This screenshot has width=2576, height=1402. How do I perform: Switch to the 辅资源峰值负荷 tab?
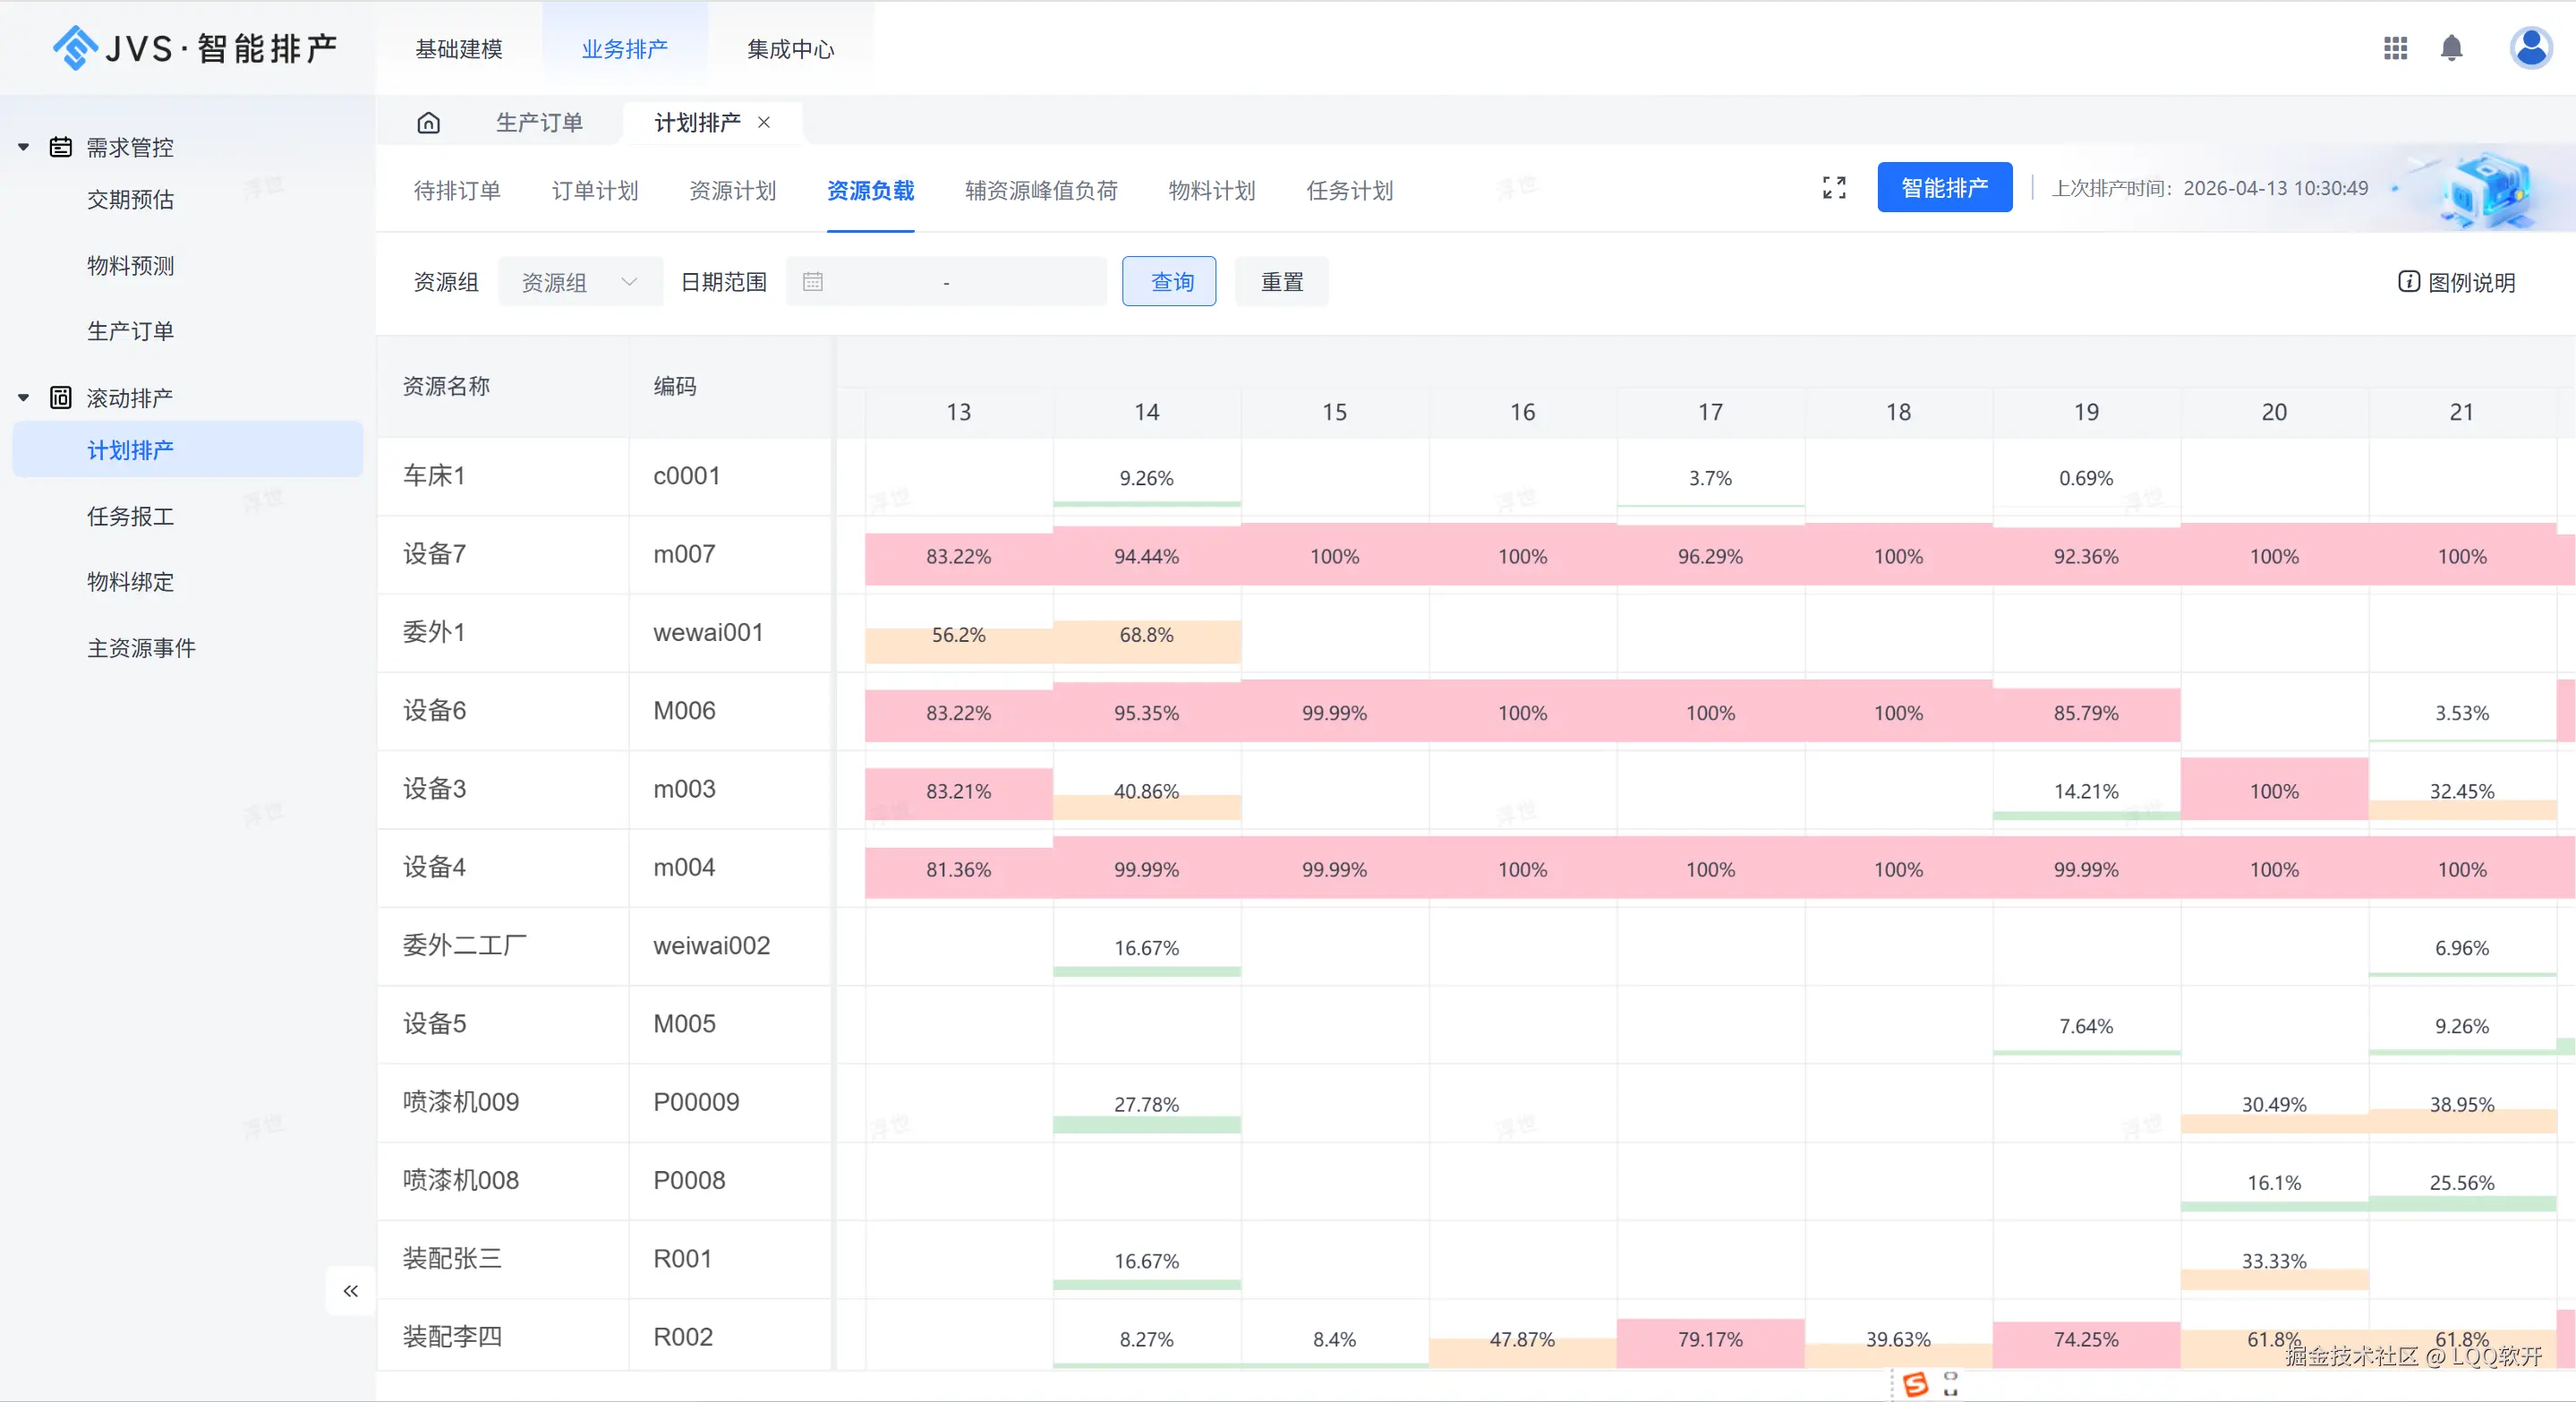(x=1041, y=190)
